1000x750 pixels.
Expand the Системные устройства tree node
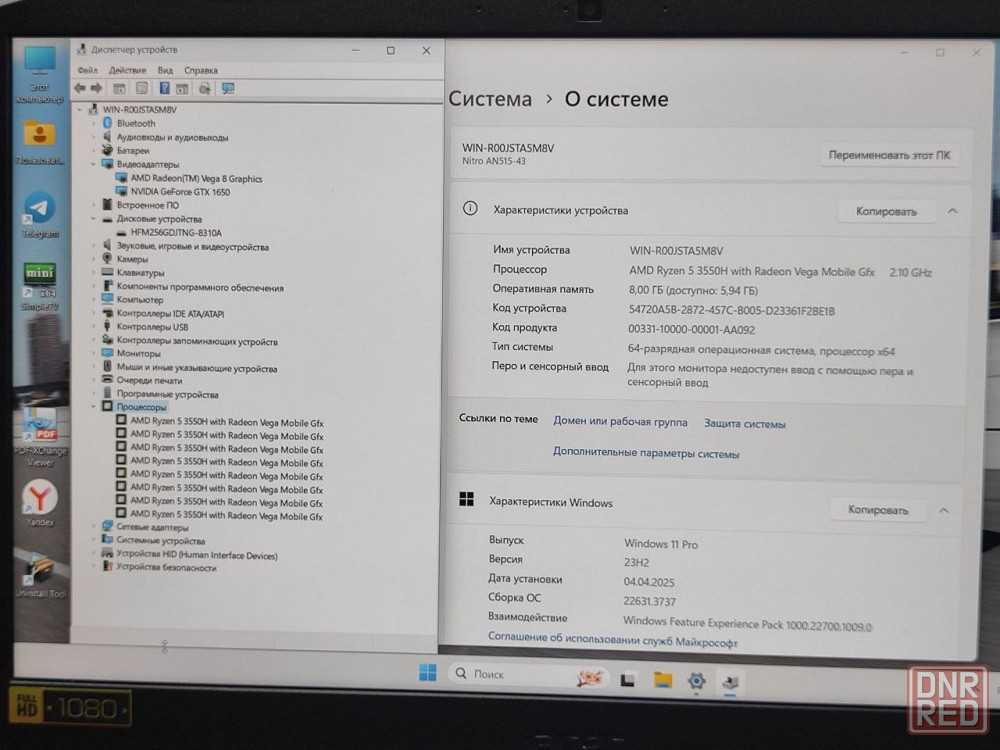click(x=94, y=540)
